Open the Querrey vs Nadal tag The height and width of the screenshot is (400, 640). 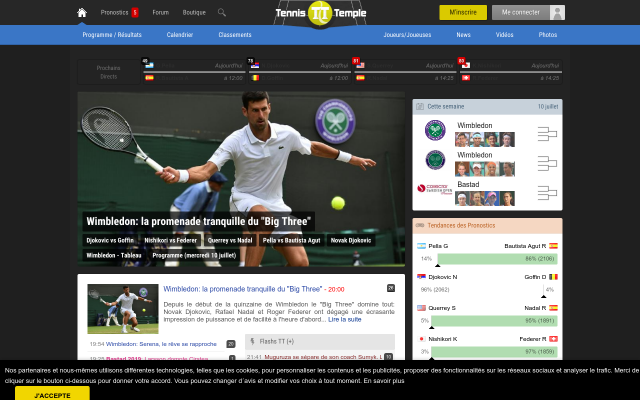(230, 240)
